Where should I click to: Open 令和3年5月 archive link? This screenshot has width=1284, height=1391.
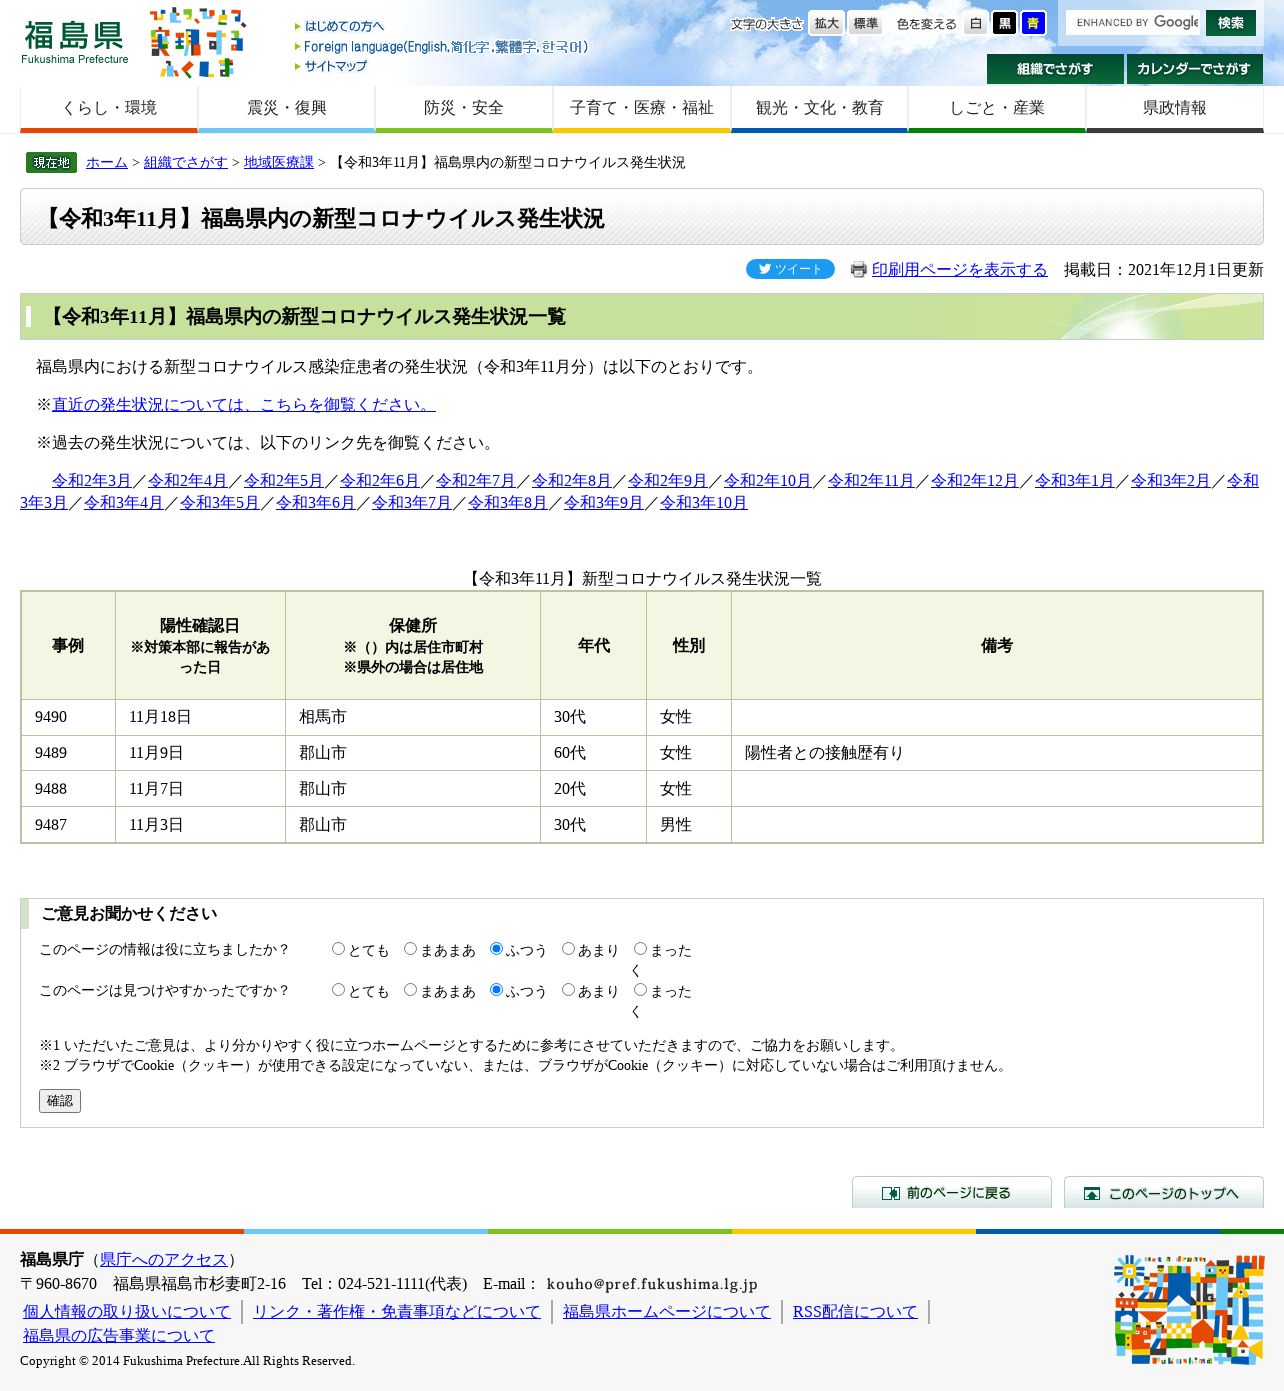tap(220, 503)
